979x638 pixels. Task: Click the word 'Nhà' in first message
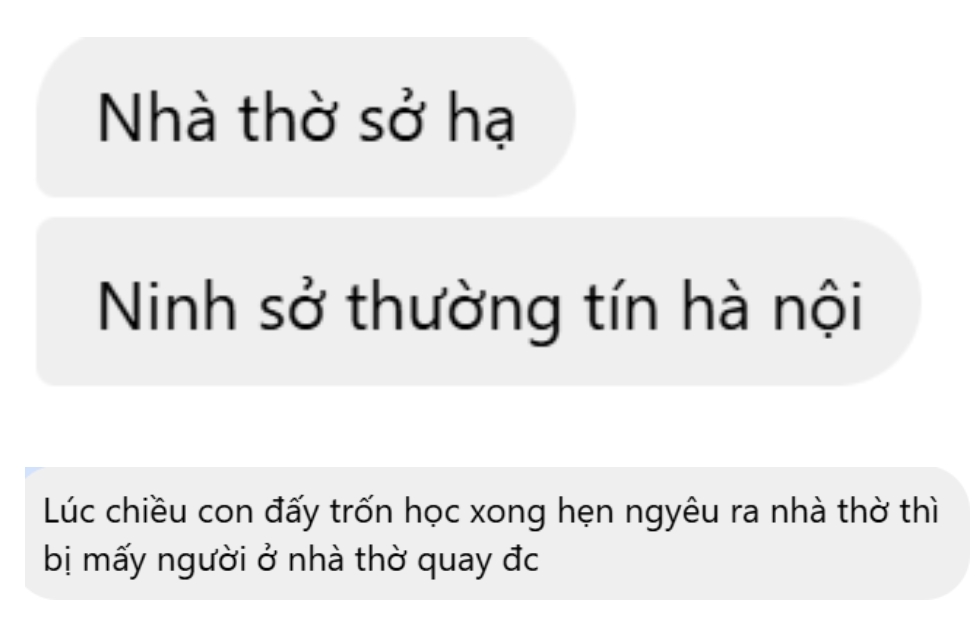click(x=157, y=117)
